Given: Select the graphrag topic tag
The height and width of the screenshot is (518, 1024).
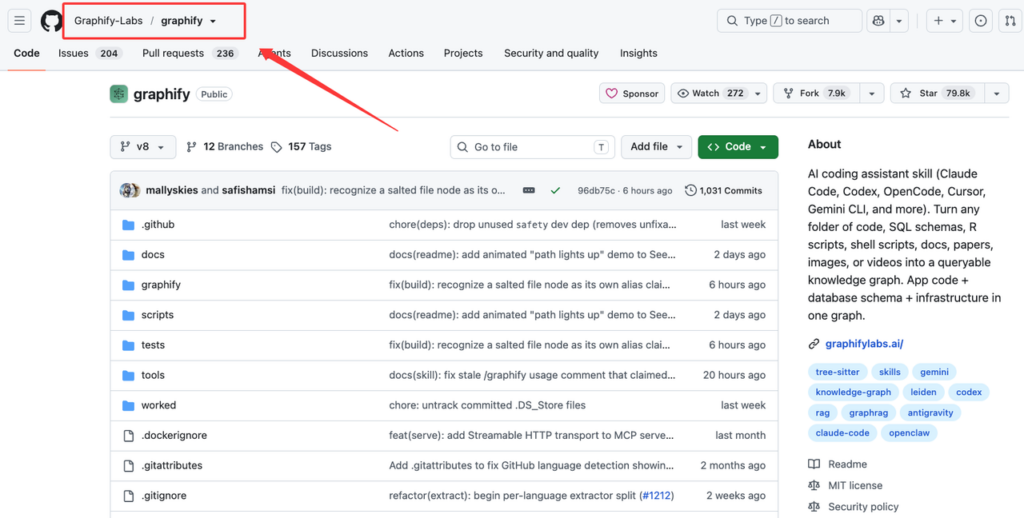Looking at the screenshot, I should click(x=868, y=412).
